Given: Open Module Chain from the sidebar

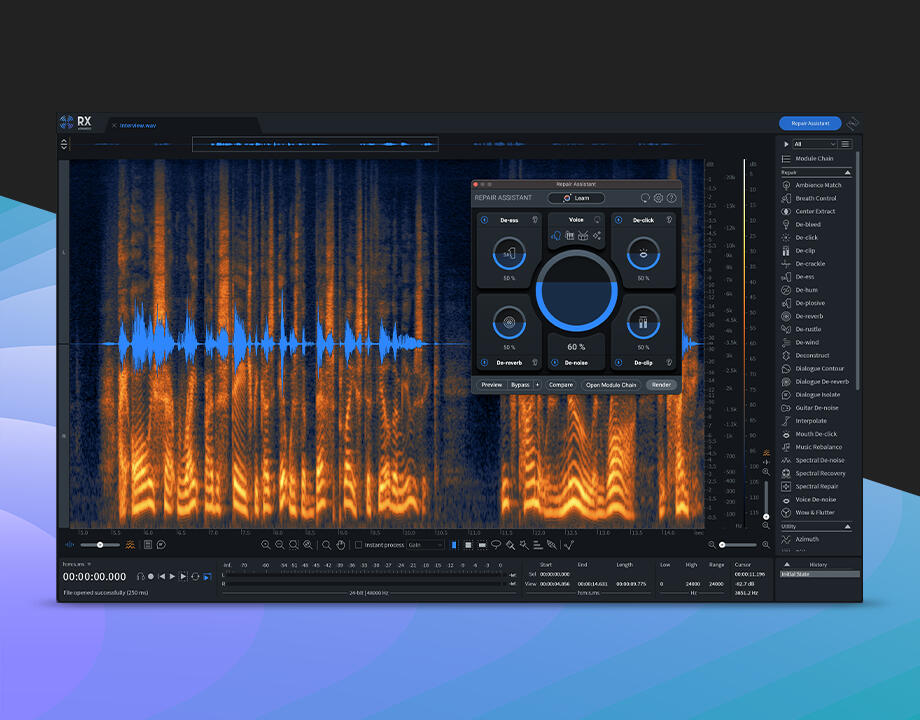Looking at the screenshot, I should pyautogui.click(x=813, y=159).
